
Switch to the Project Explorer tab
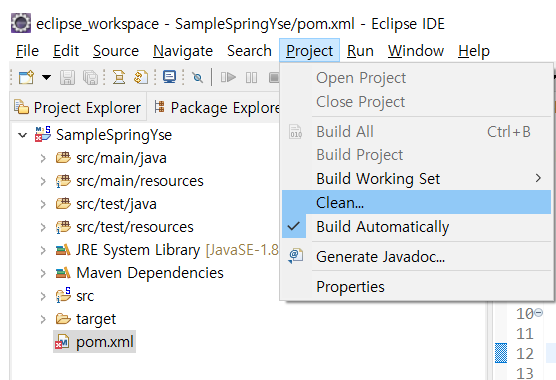point(78,107)
